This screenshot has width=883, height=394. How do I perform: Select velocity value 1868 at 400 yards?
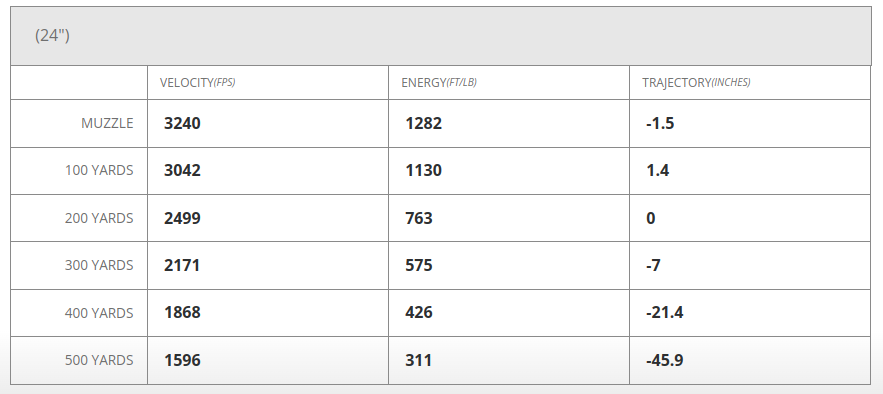pos(182,312)
